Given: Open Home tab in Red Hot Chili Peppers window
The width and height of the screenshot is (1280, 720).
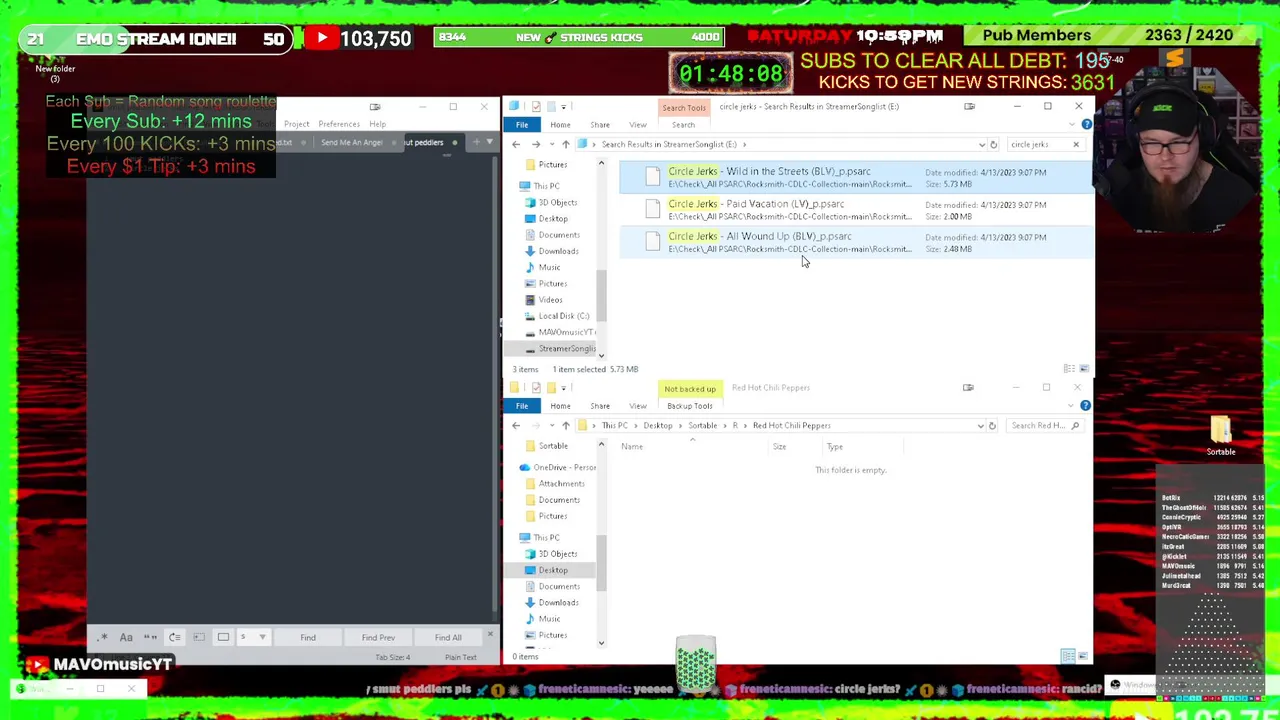Looking at the screenshot, I should click(x=560, y=406).
